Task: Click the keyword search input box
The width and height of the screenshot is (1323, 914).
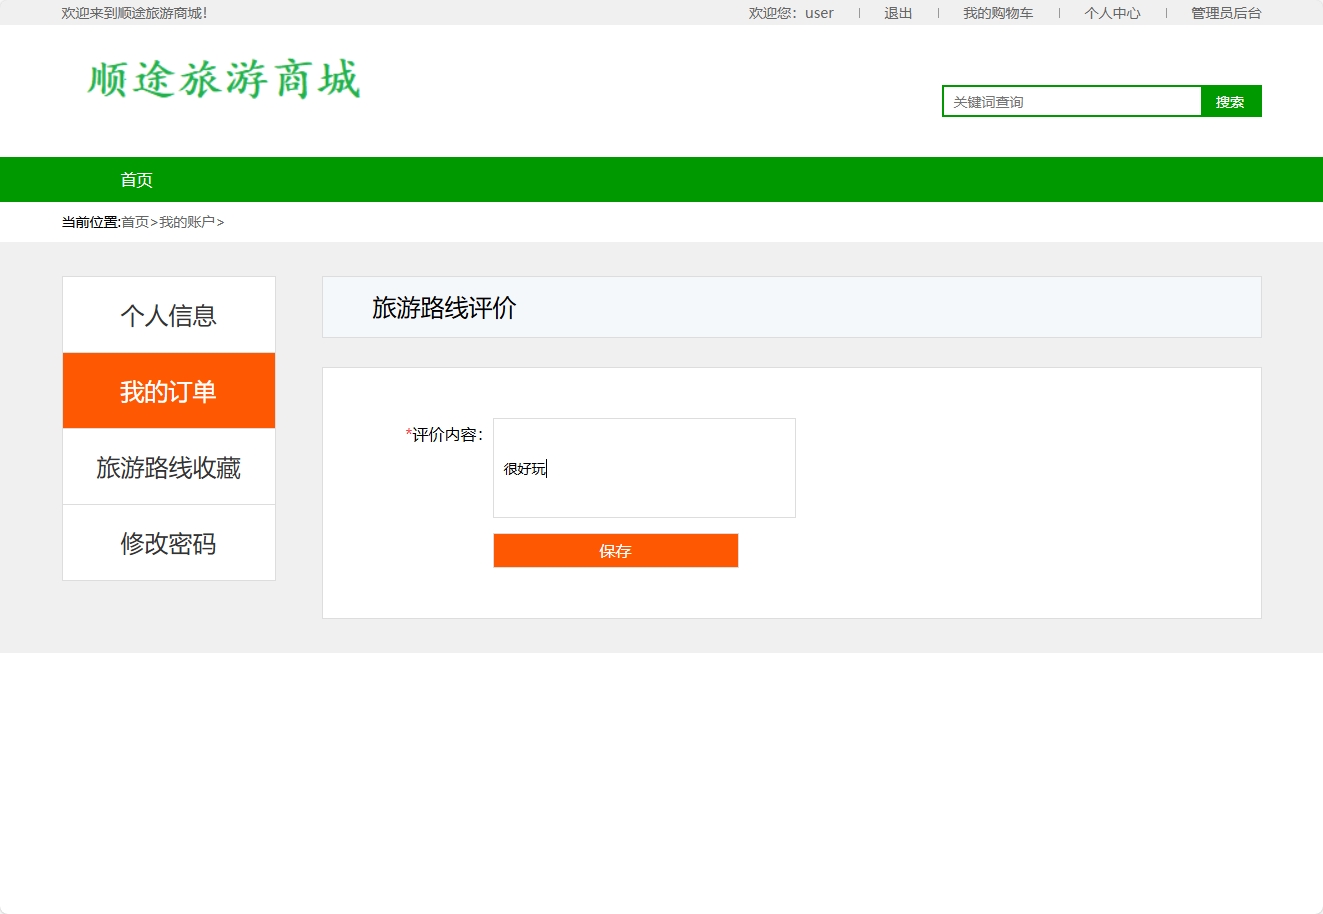Action: point(1070,101)
